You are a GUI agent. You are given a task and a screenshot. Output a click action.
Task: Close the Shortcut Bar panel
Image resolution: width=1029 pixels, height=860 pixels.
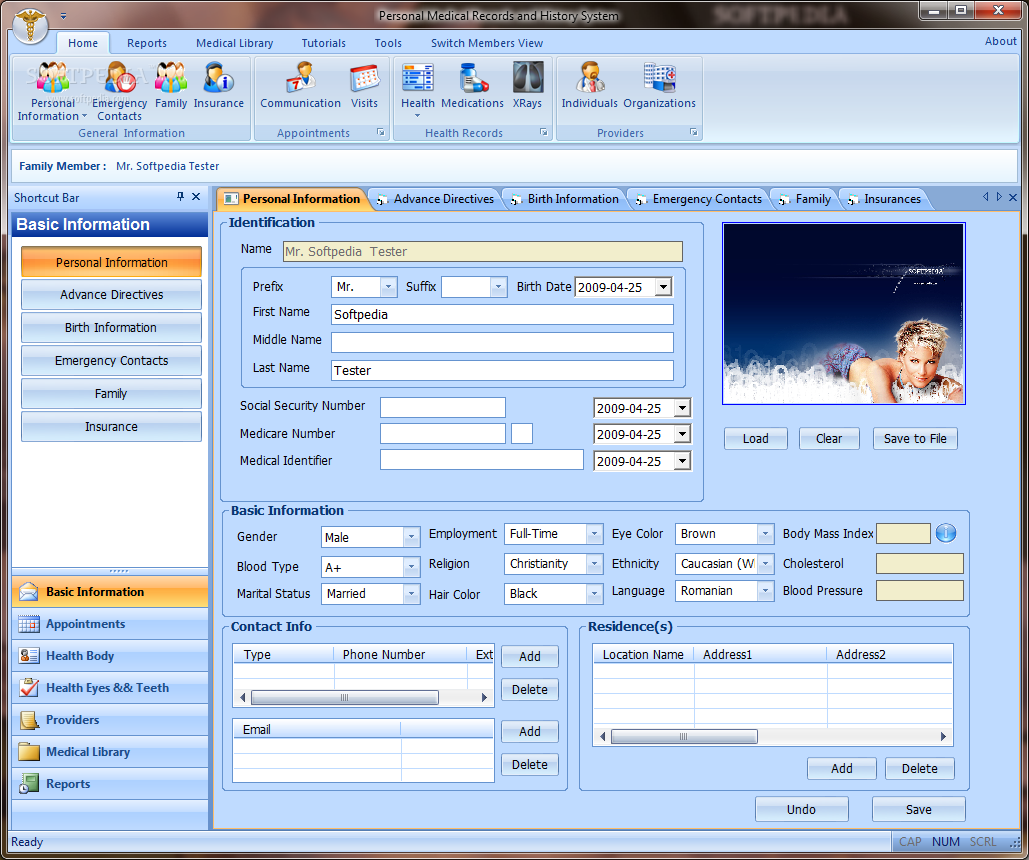pos(196,196)
